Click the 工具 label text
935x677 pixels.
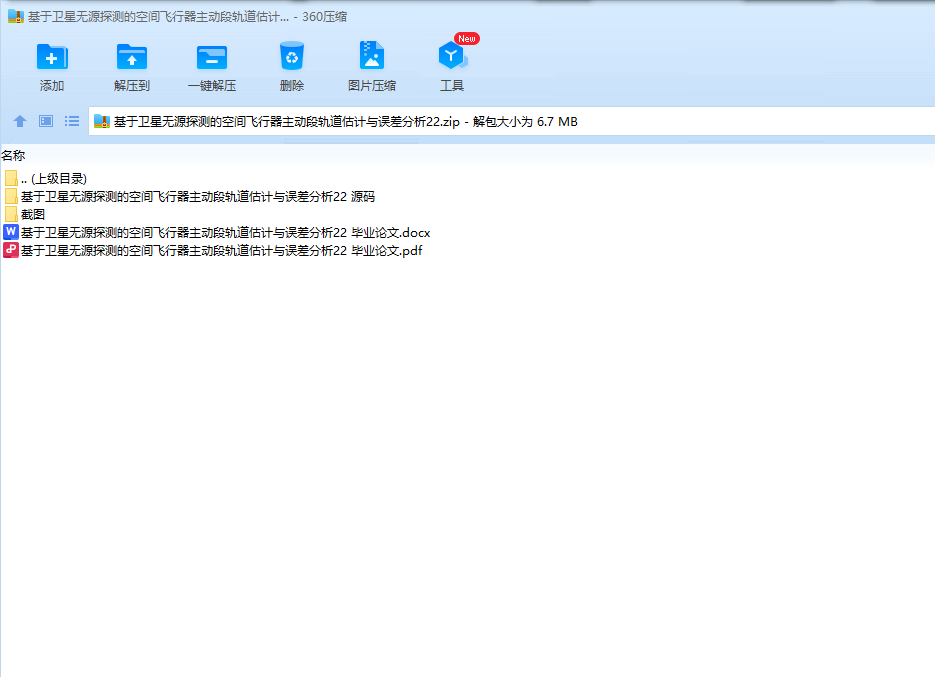coord(451,86)
